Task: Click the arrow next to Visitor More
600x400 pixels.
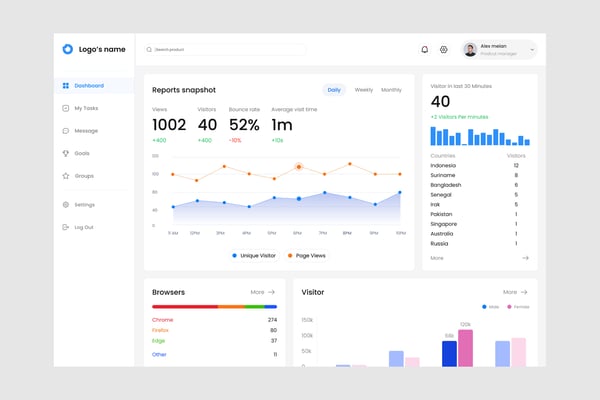Action: pyautogui.click(x=524, y=292)
